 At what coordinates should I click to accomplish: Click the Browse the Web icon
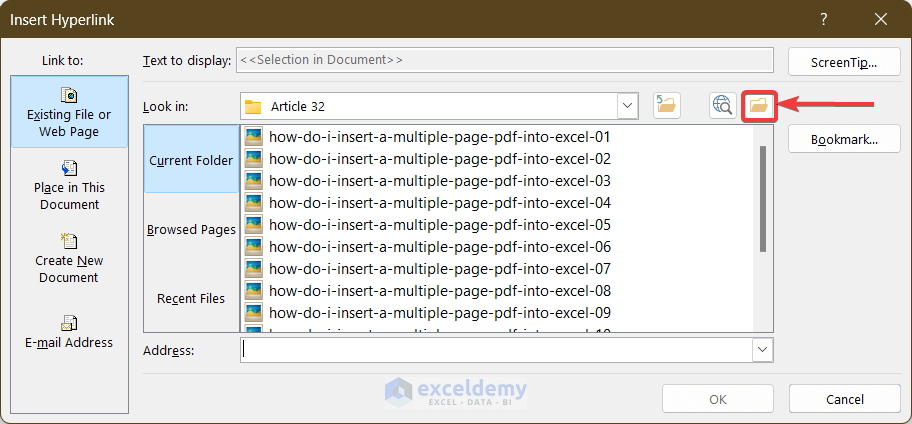pos(722,105)
